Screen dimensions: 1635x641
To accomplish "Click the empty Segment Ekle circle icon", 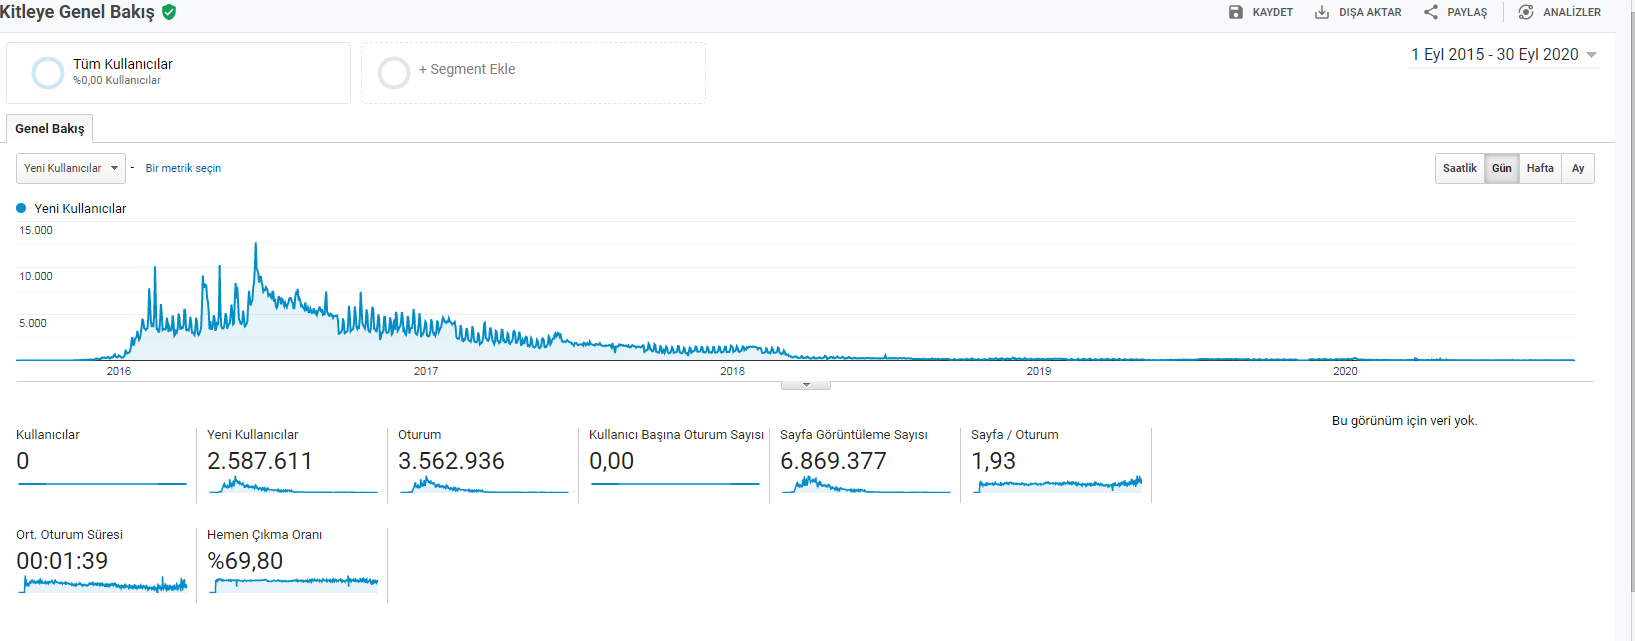I will (394, 72).
